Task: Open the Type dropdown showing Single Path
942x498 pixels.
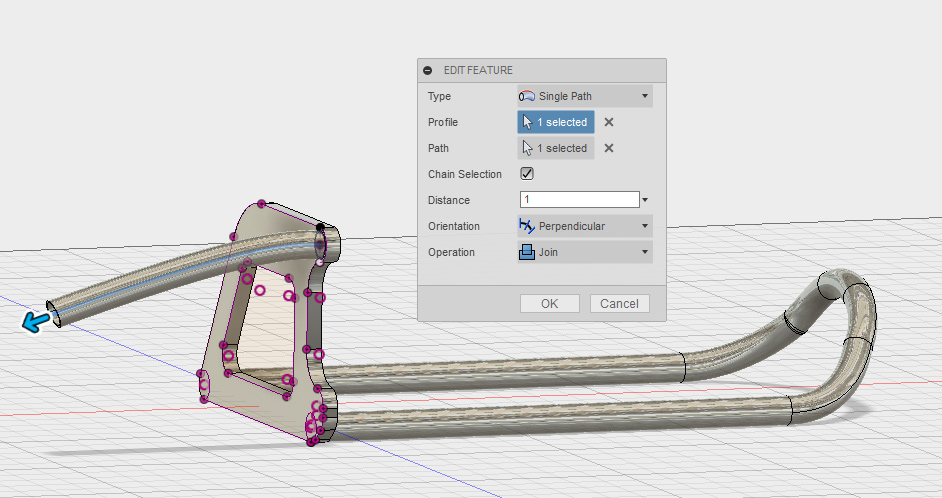Action: pos(585,96)
